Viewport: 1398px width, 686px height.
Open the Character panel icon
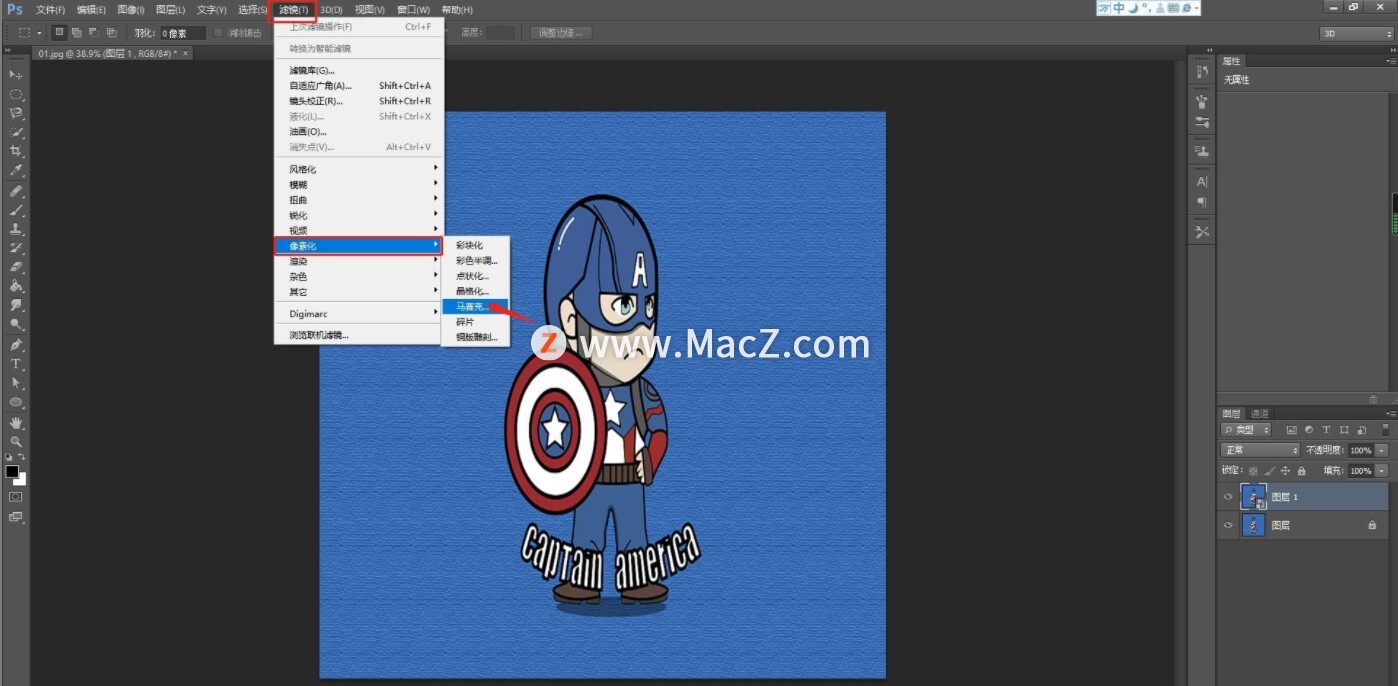1202,181
